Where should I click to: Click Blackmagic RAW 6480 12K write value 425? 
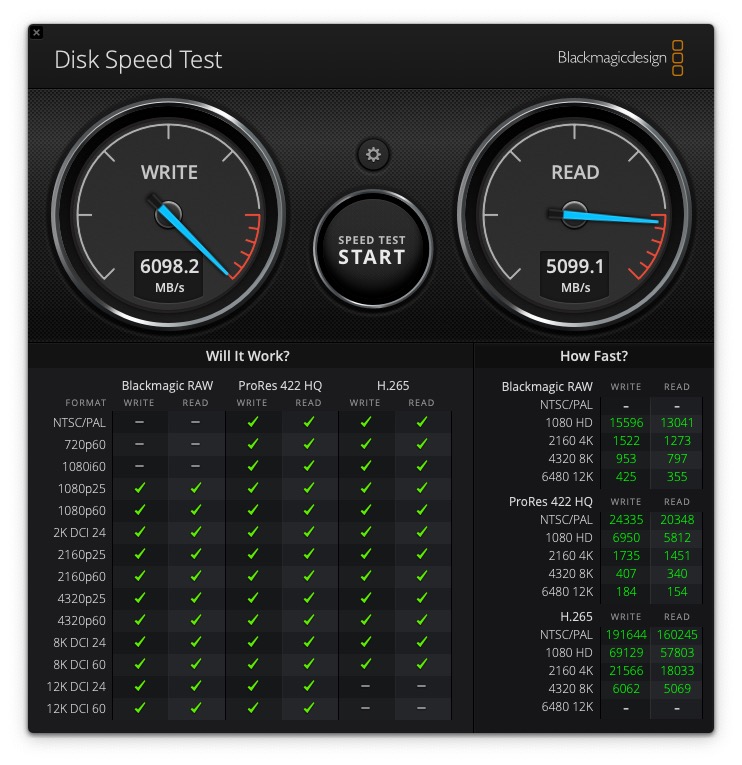pyautogui.click(x=626, y=477)
